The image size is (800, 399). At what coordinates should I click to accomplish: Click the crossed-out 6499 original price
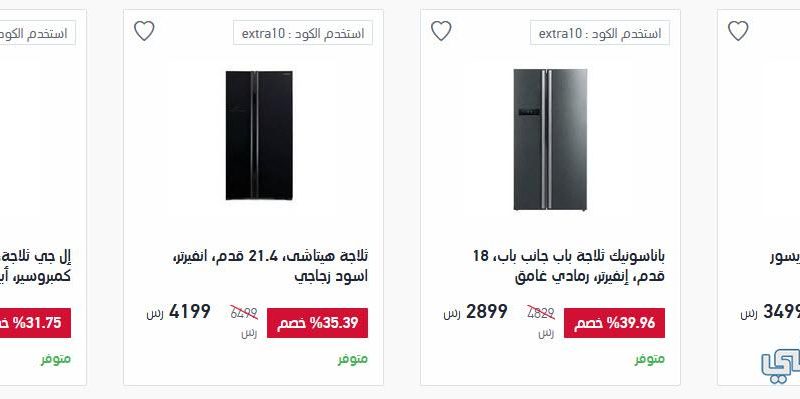(244, 313)
